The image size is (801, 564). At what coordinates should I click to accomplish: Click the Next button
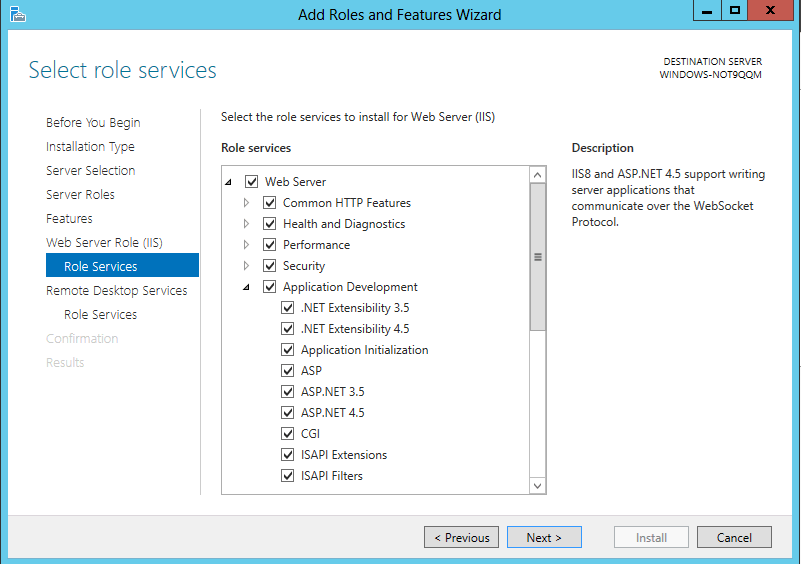543,537
